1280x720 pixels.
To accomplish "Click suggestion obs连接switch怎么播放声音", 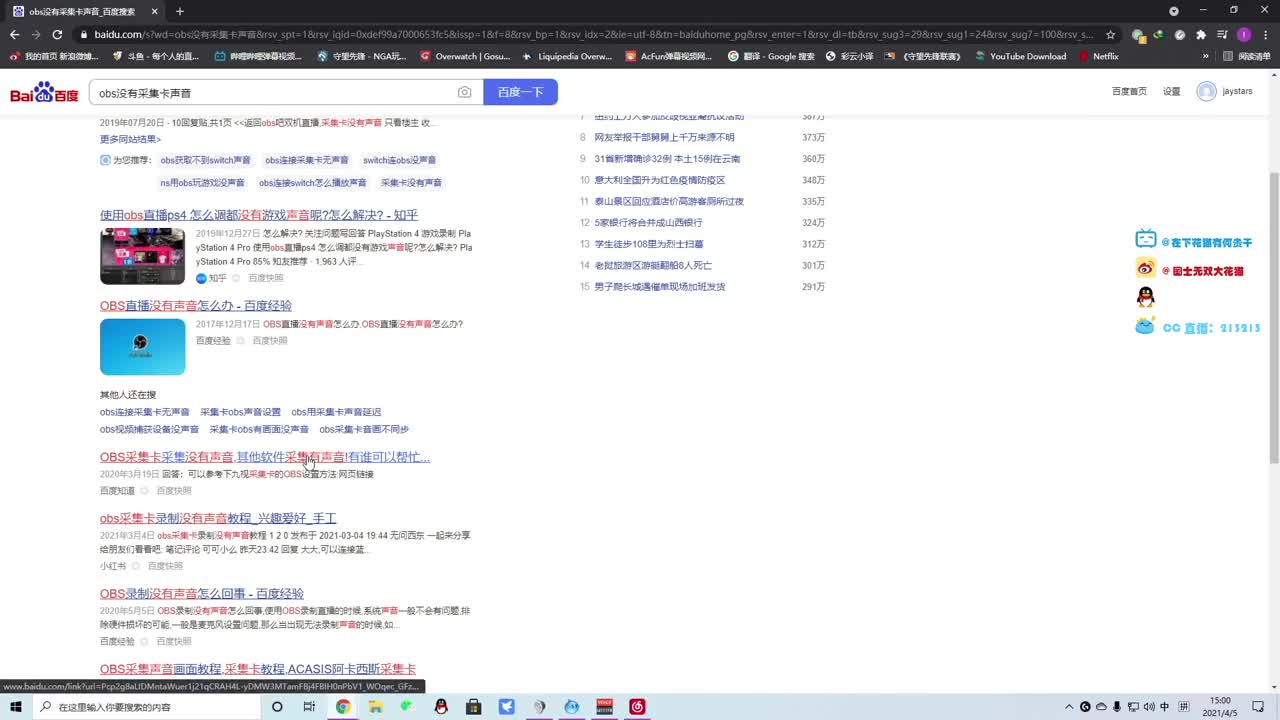I will tap(313, 183).
